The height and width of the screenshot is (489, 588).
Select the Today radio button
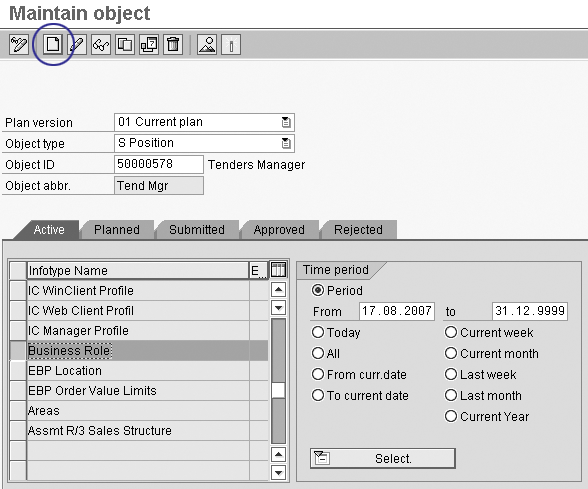(318, 332)
